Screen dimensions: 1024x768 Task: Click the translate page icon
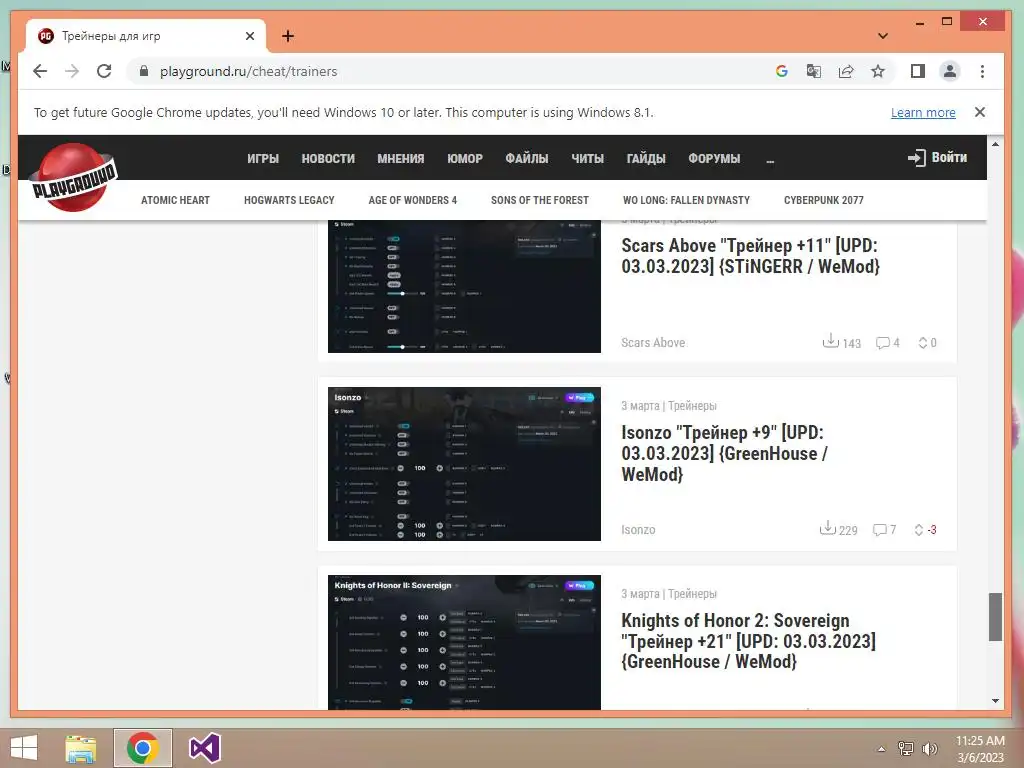[814, 71]
